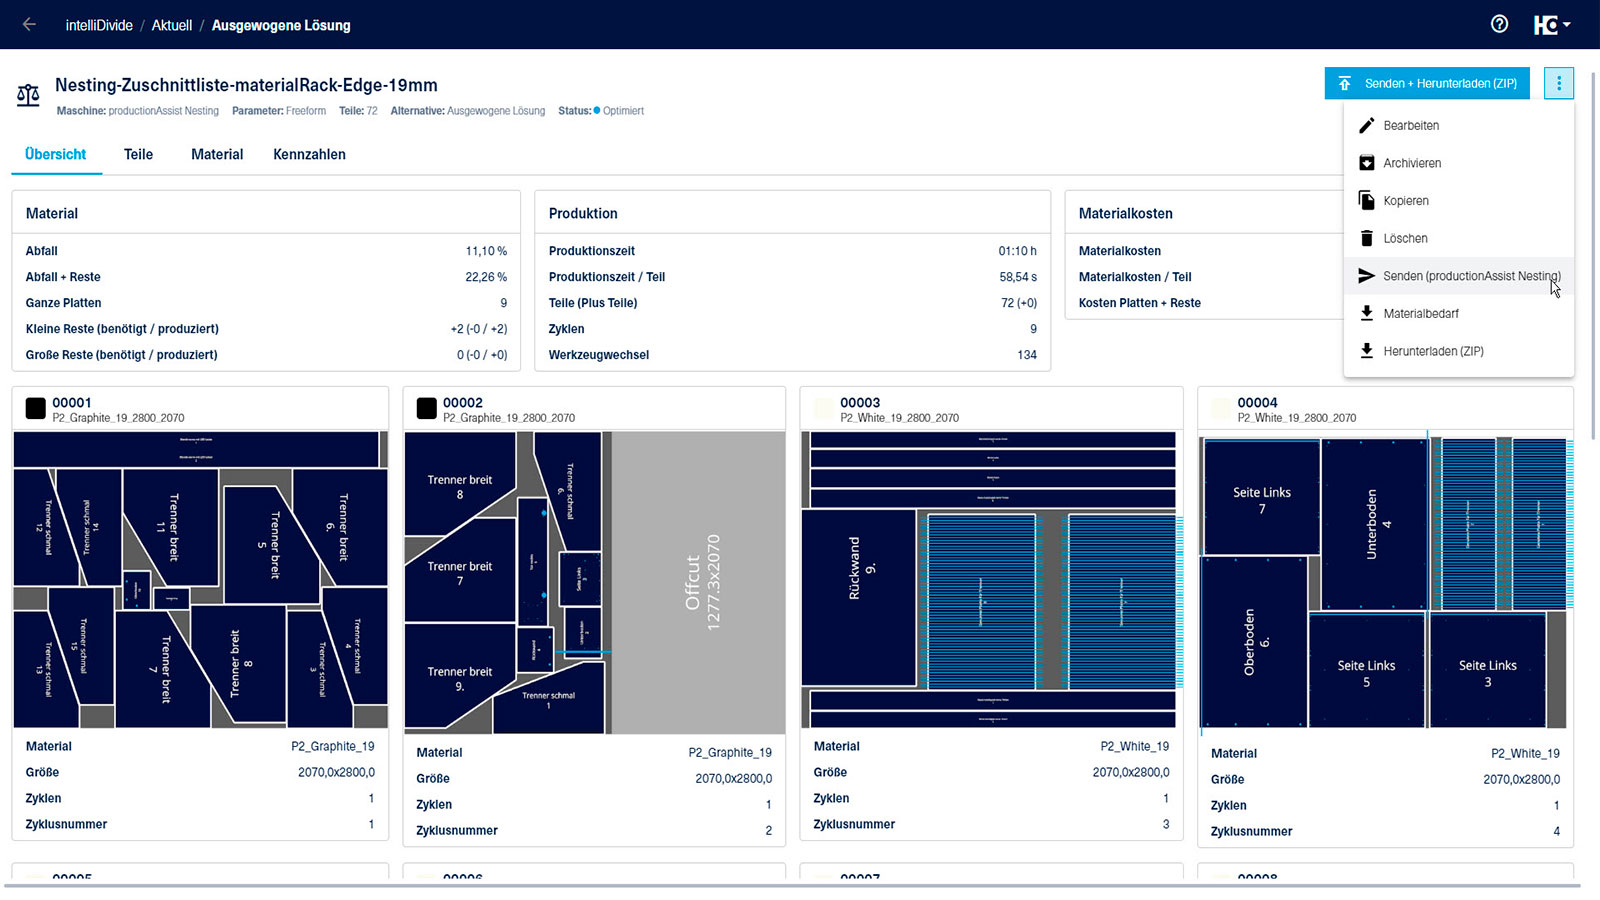
Task: Click the paper plane send icon
Action: [1367, 276]
